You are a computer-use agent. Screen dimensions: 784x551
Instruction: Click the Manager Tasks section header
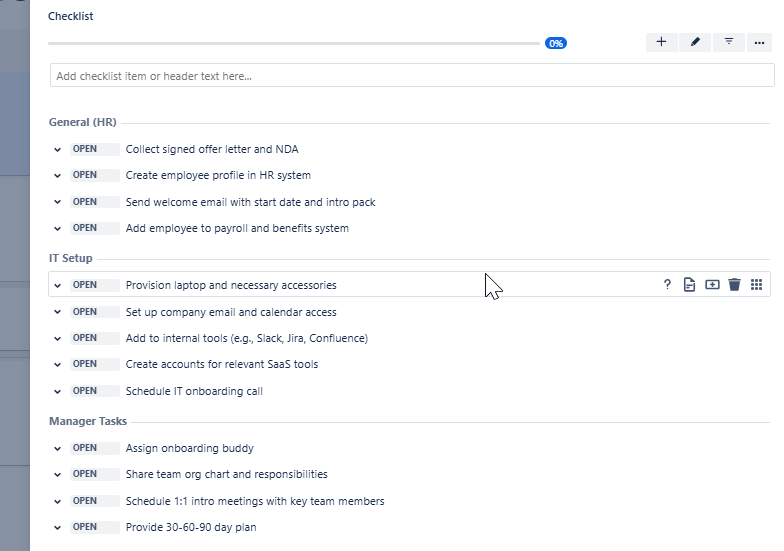88,422
